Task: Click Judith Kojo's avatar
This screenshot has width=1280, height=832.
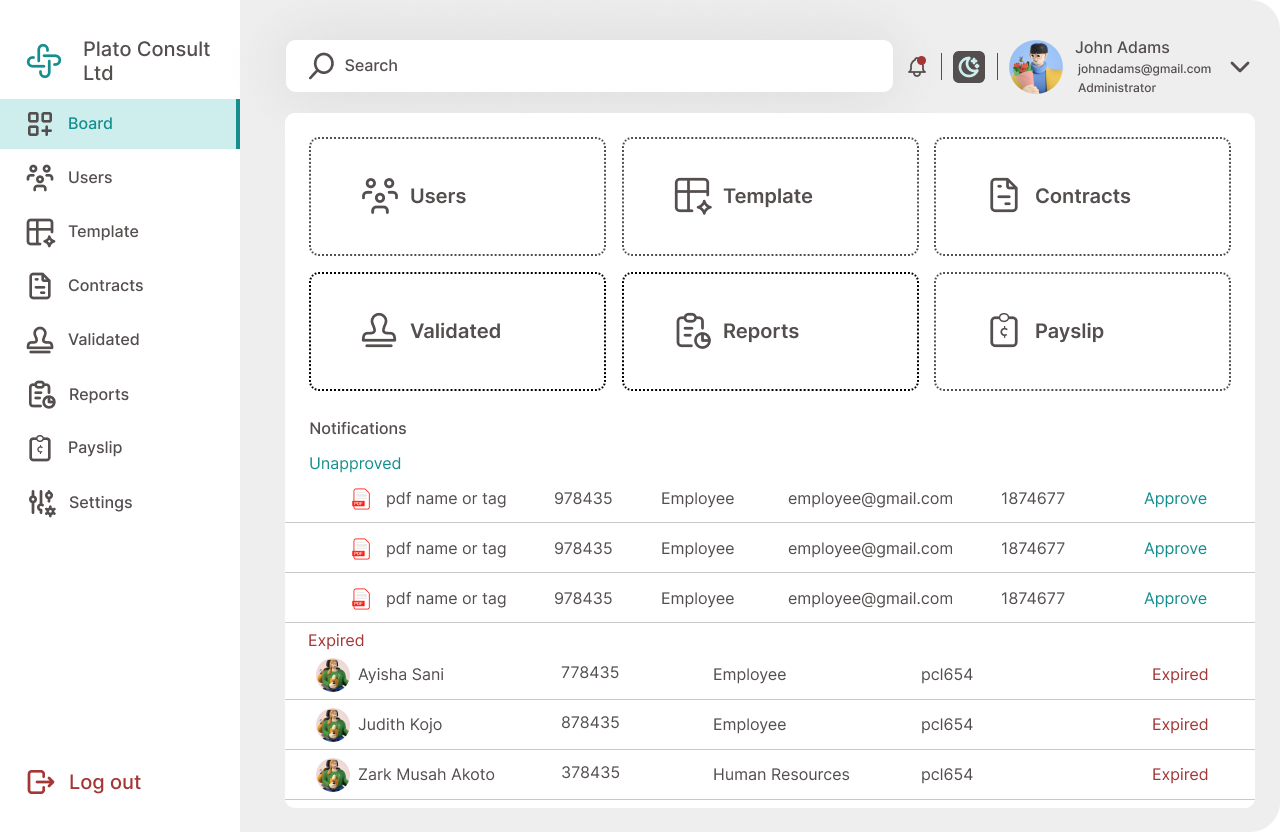Action: 333,725
